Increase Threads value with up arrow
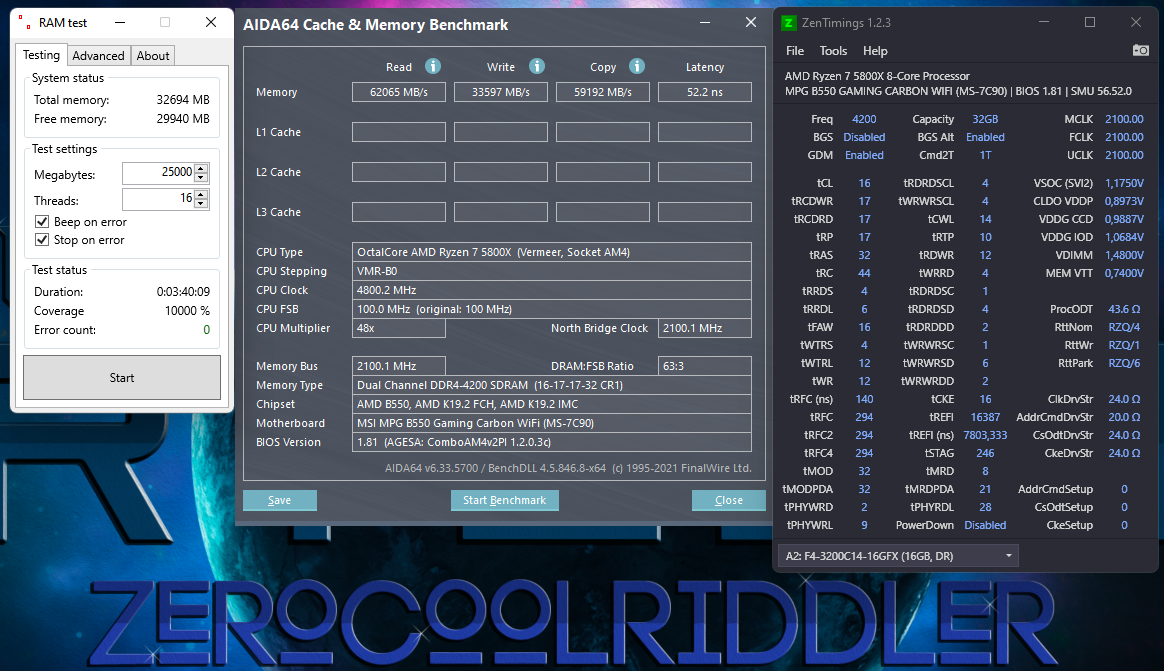The image size is (1164, 671). tap(201, 194)
